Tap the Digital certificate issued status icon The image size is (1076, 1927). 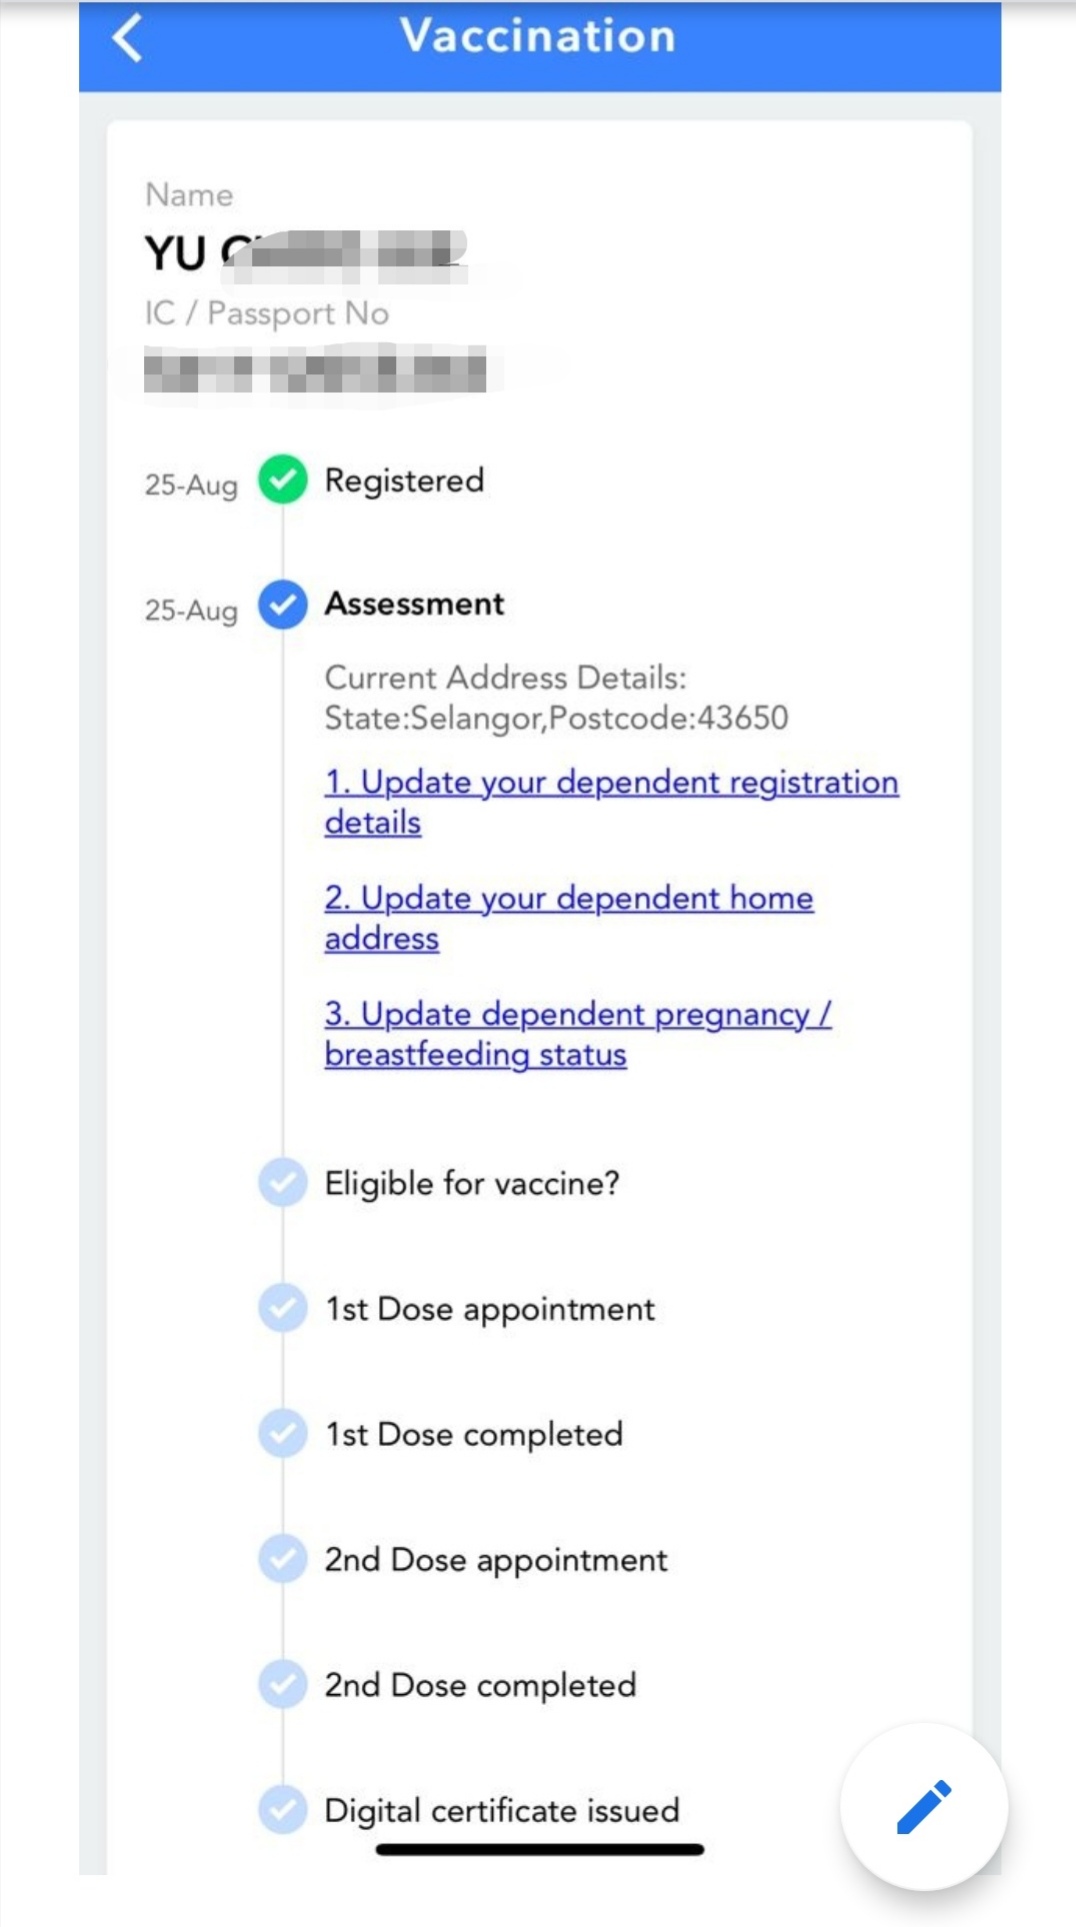pyautogui.click(x=283, y=1810)
